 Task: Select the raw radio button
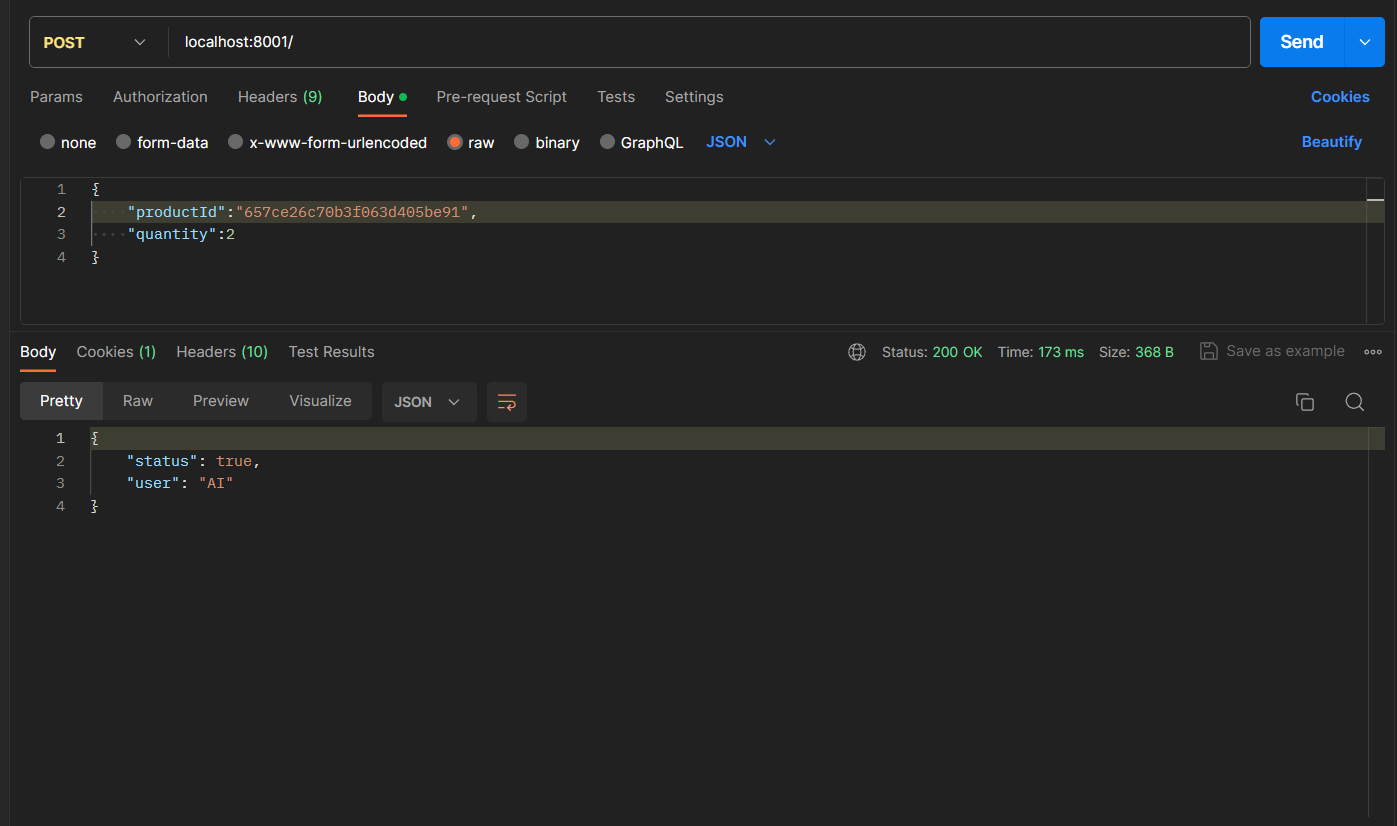click(455, 142)
